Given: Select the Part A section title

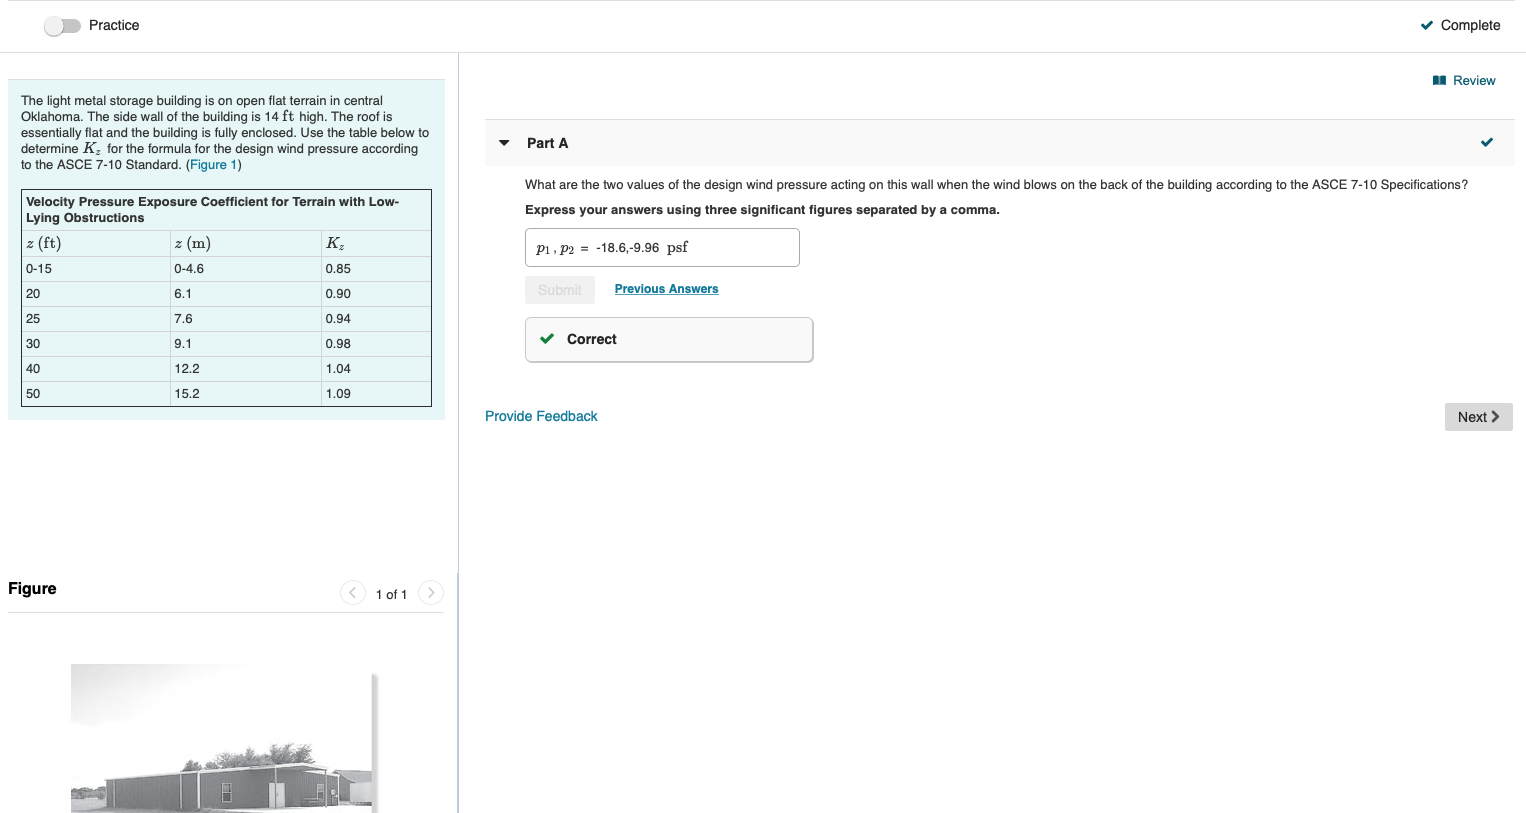Looking at the screenshot, I should coord(547,142).
